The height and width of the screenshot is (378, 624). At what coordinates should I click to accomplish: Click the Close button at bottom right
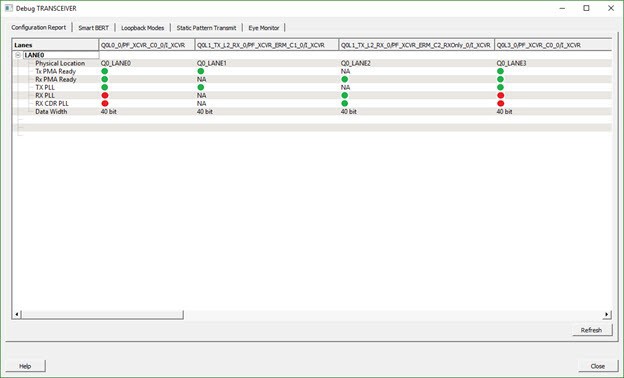(x=598, y=366)
